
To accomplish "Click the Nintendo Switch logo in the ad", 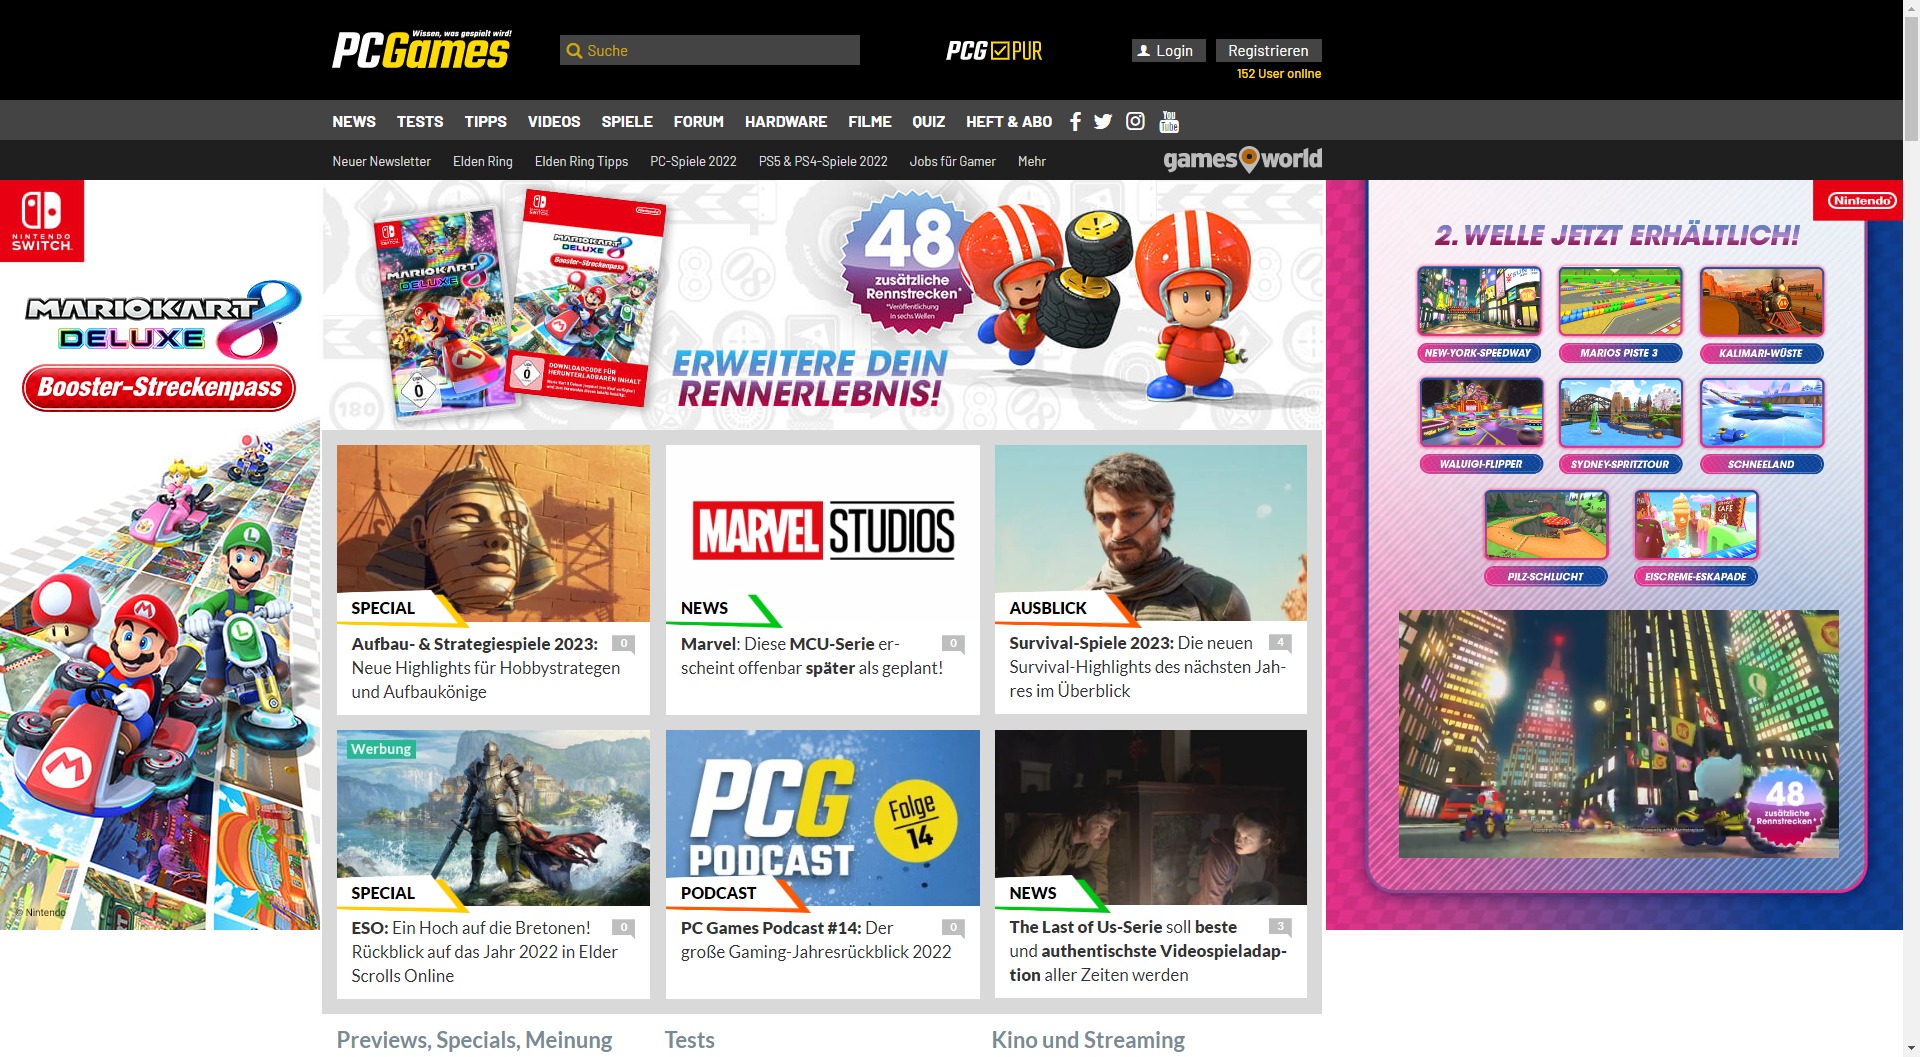I will [42, 221].
